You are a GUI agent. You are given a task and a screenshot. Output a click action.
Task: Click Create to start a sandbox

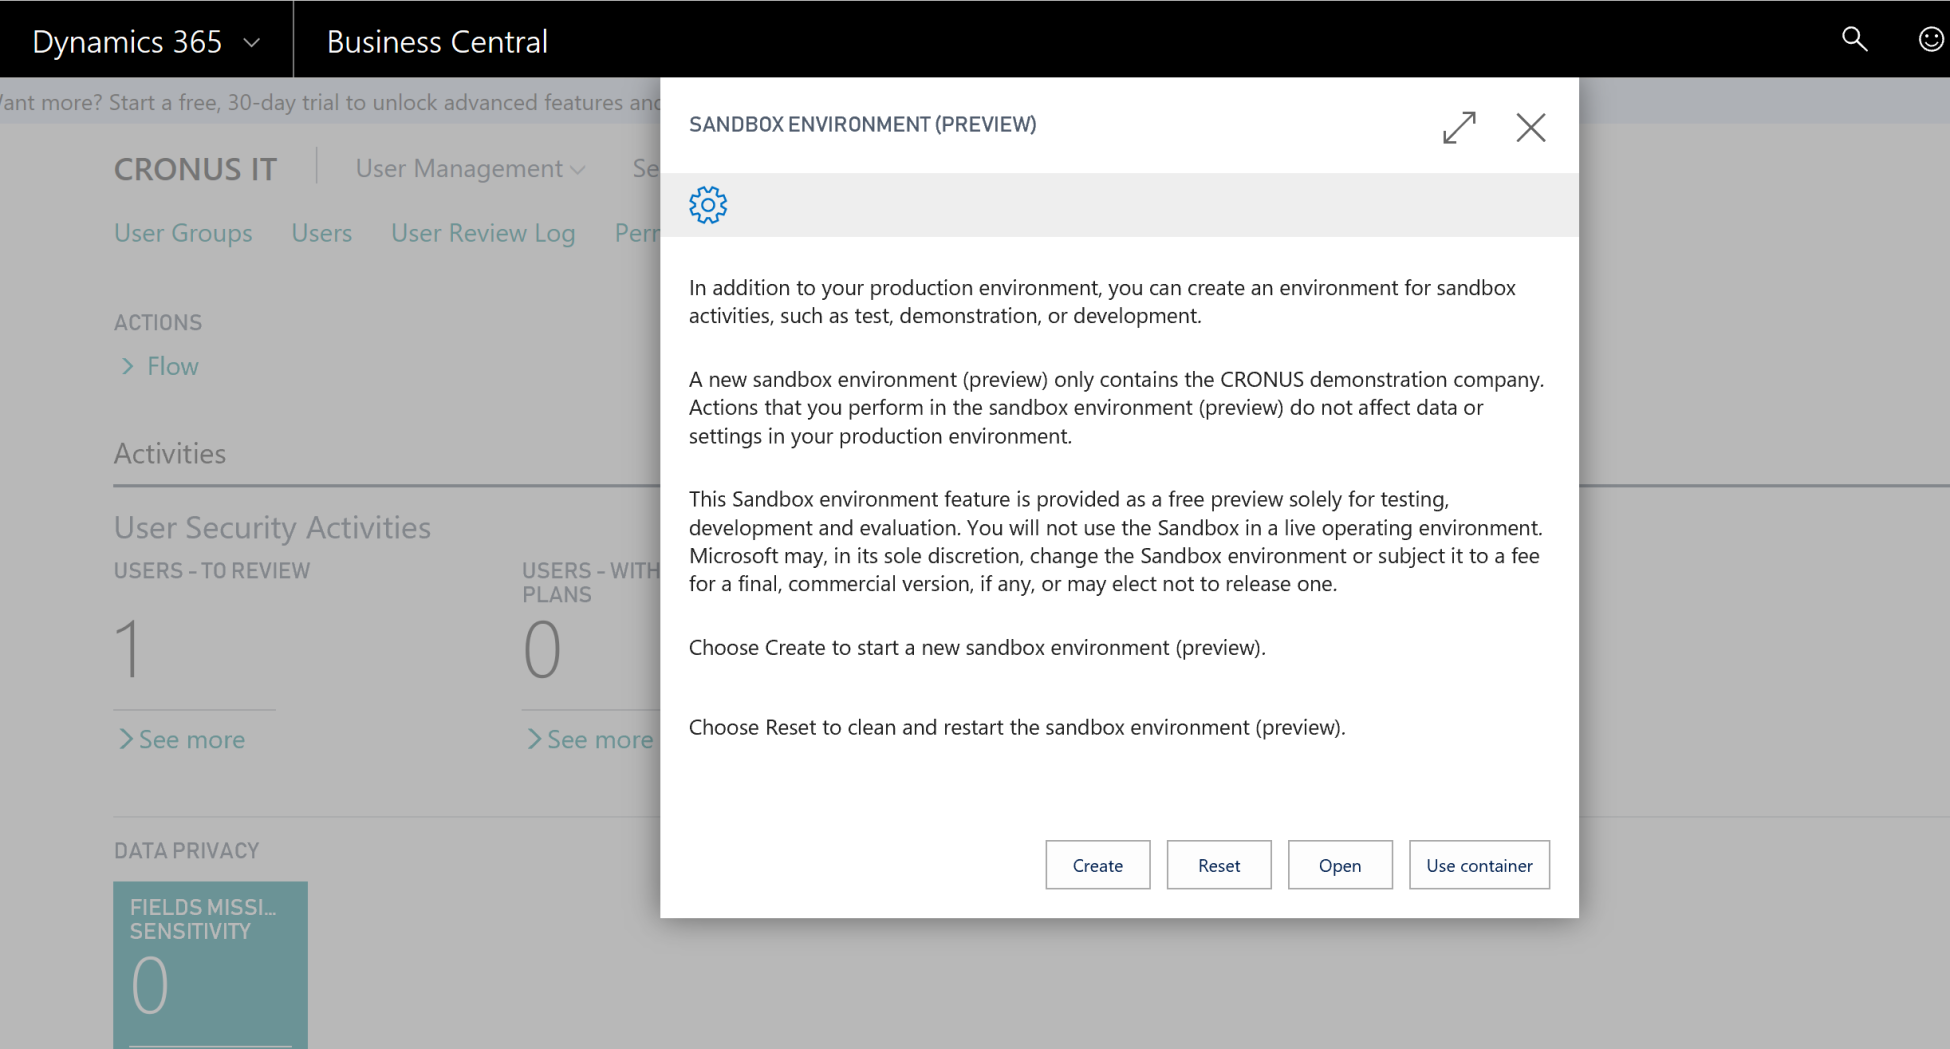tap(1097, 865)
